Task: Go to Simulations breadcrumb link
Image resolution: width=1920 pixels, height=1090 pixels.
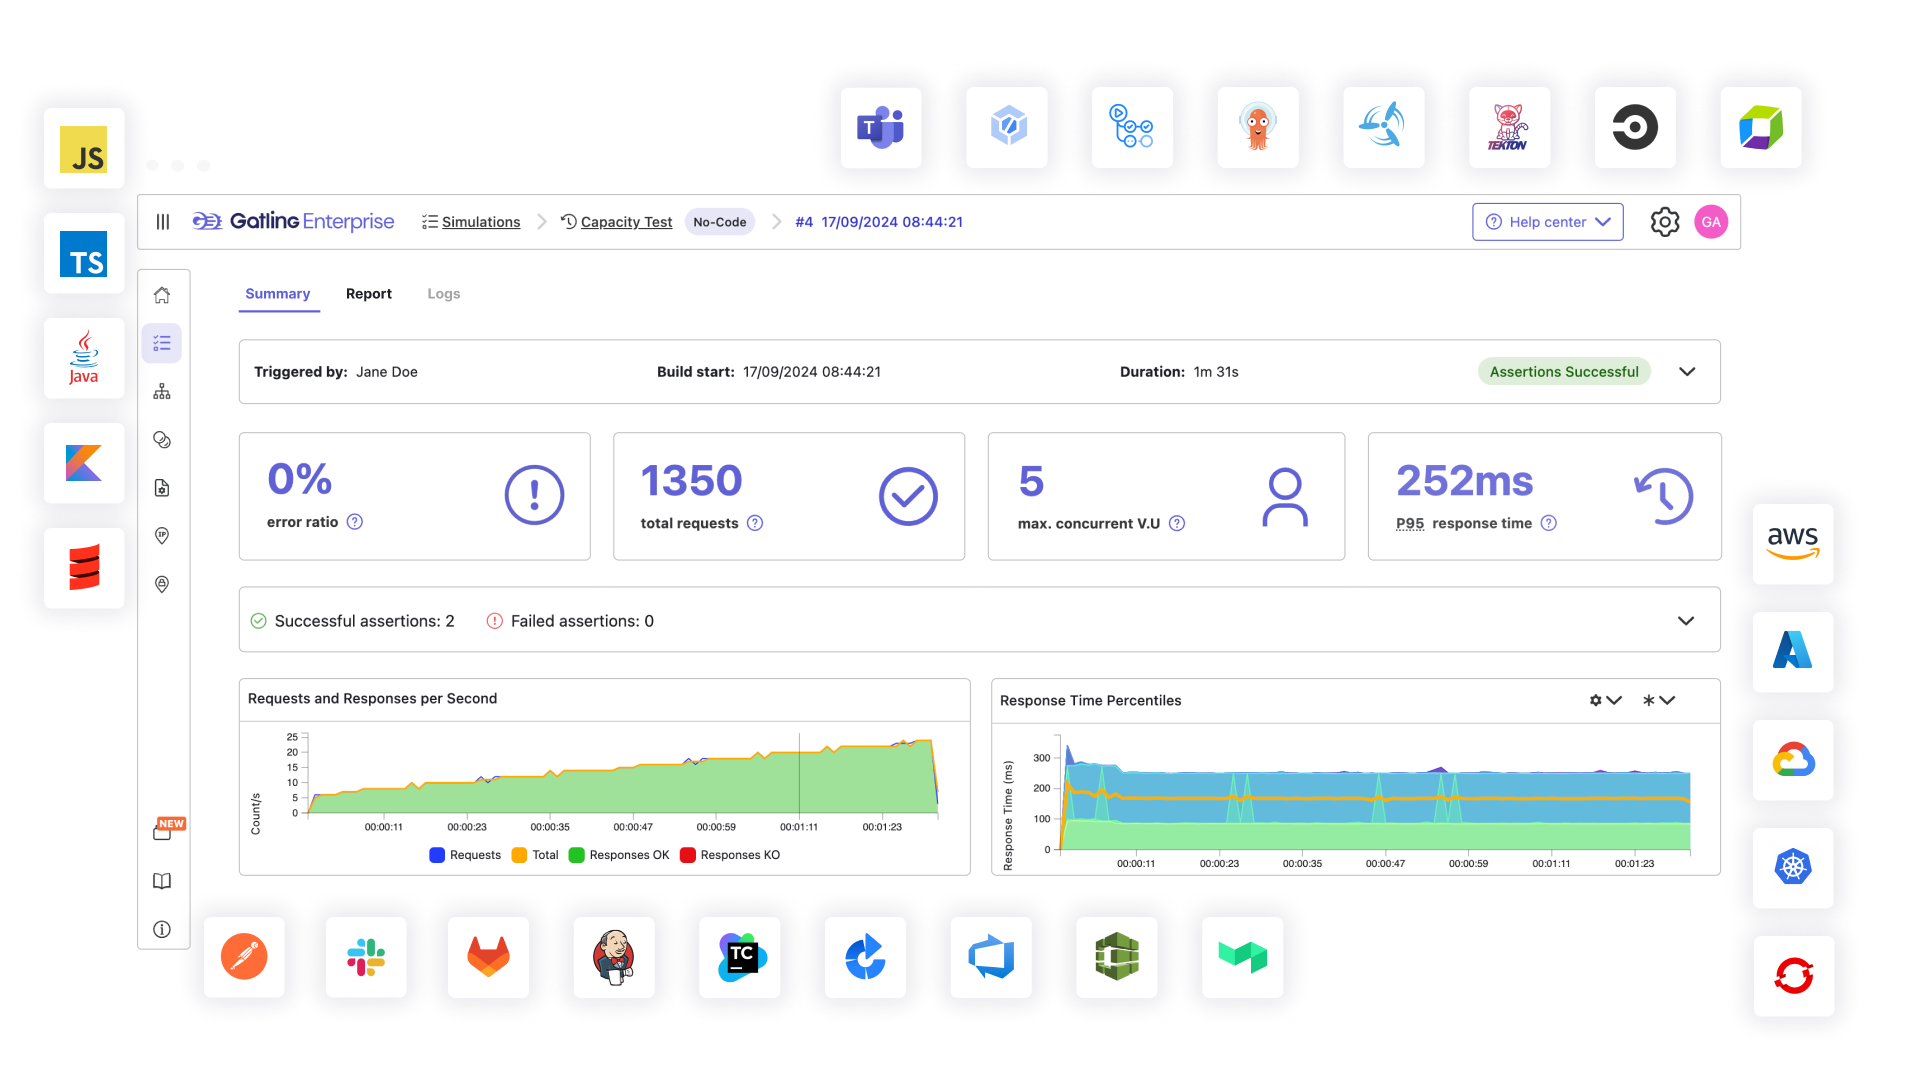Action: coord(472,222)
